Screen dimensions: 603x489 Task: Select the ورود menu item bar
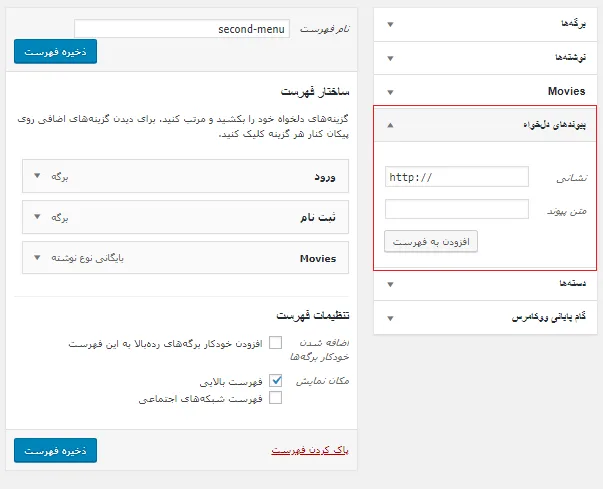click(185, 176)
